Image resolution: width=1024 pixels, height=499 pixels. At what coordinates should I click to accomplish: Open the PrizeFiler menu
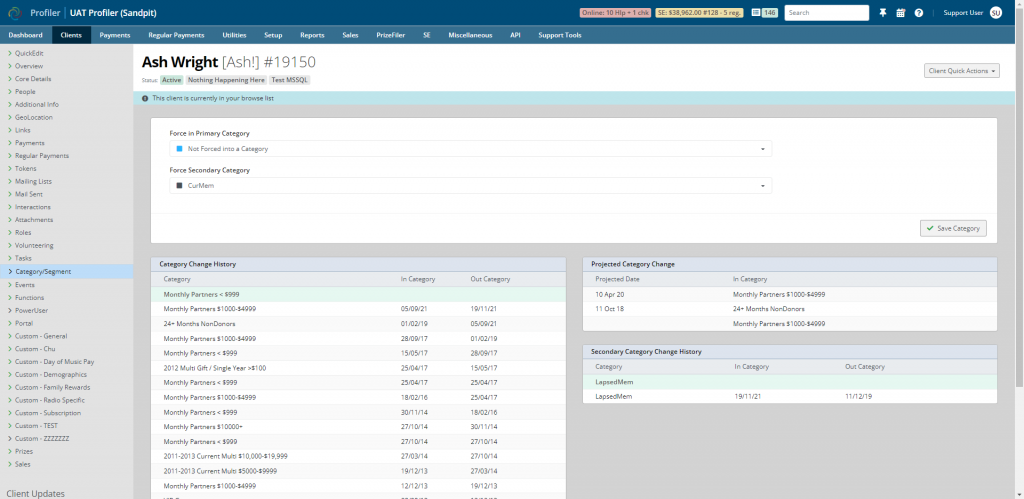[x=391, y=35]
